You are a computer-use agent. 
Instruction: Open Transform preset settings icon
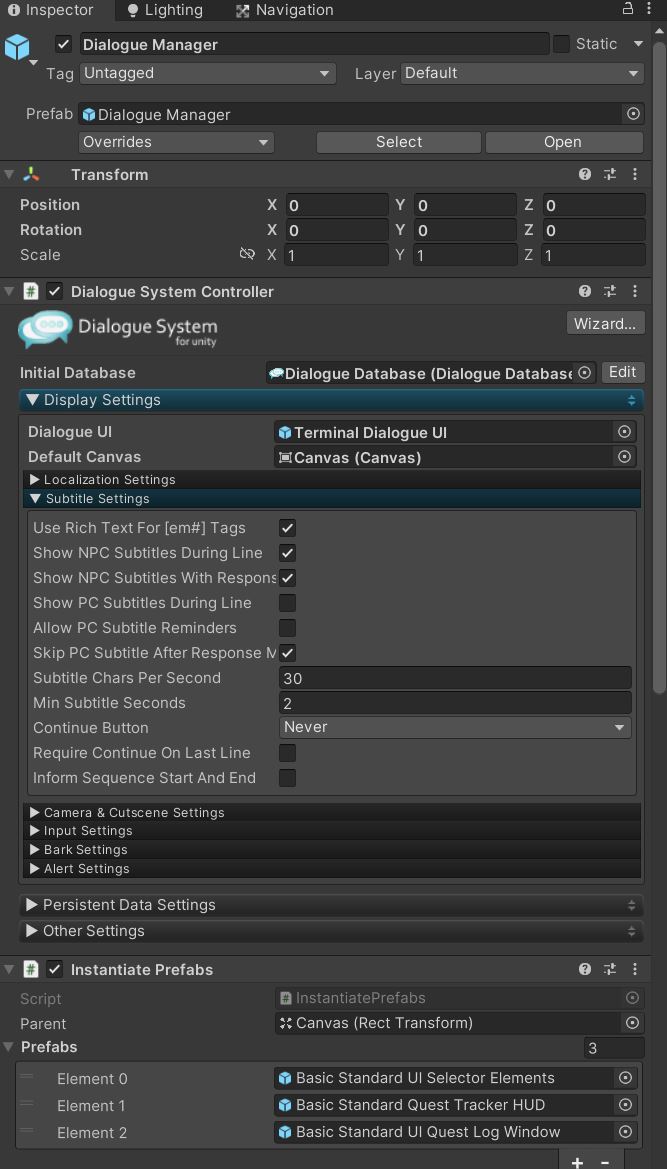(x=610, y=174)
